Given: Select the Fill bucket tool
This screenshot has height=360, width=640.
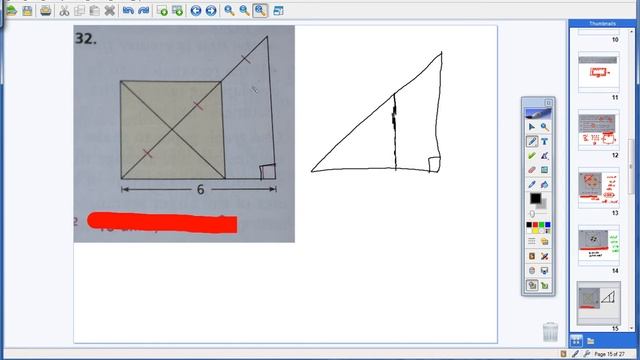Looking at the screenshot, I should pos(544,184).
